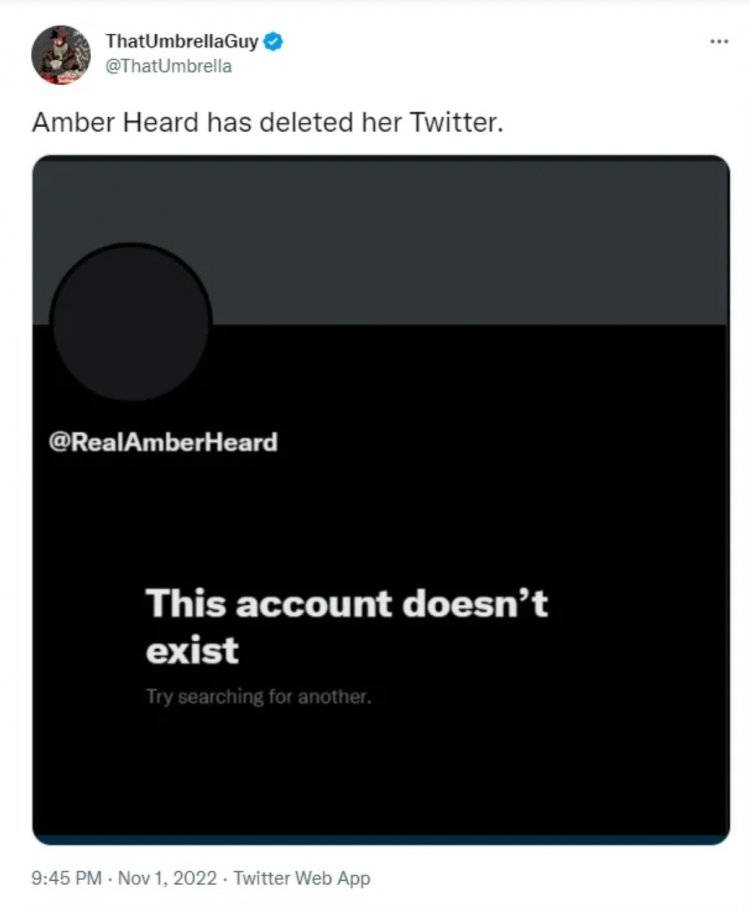The width and height of the screenshot is (750, 911).
Task: Click the blue verified badge beside ThatUmbrellaGuy
Action: (273, 42)
